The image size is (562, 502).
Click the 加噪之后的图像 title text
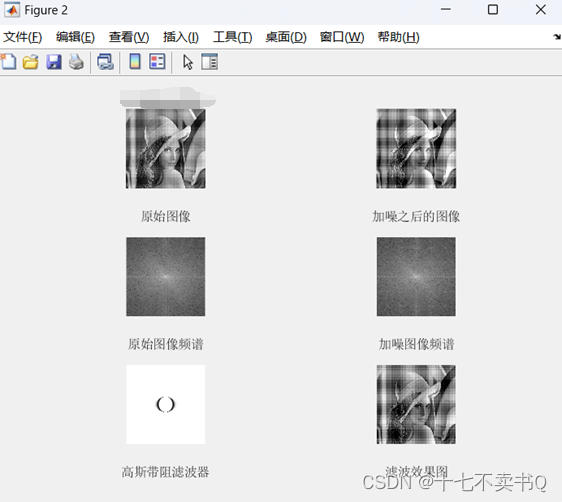(x=416, y=216)
